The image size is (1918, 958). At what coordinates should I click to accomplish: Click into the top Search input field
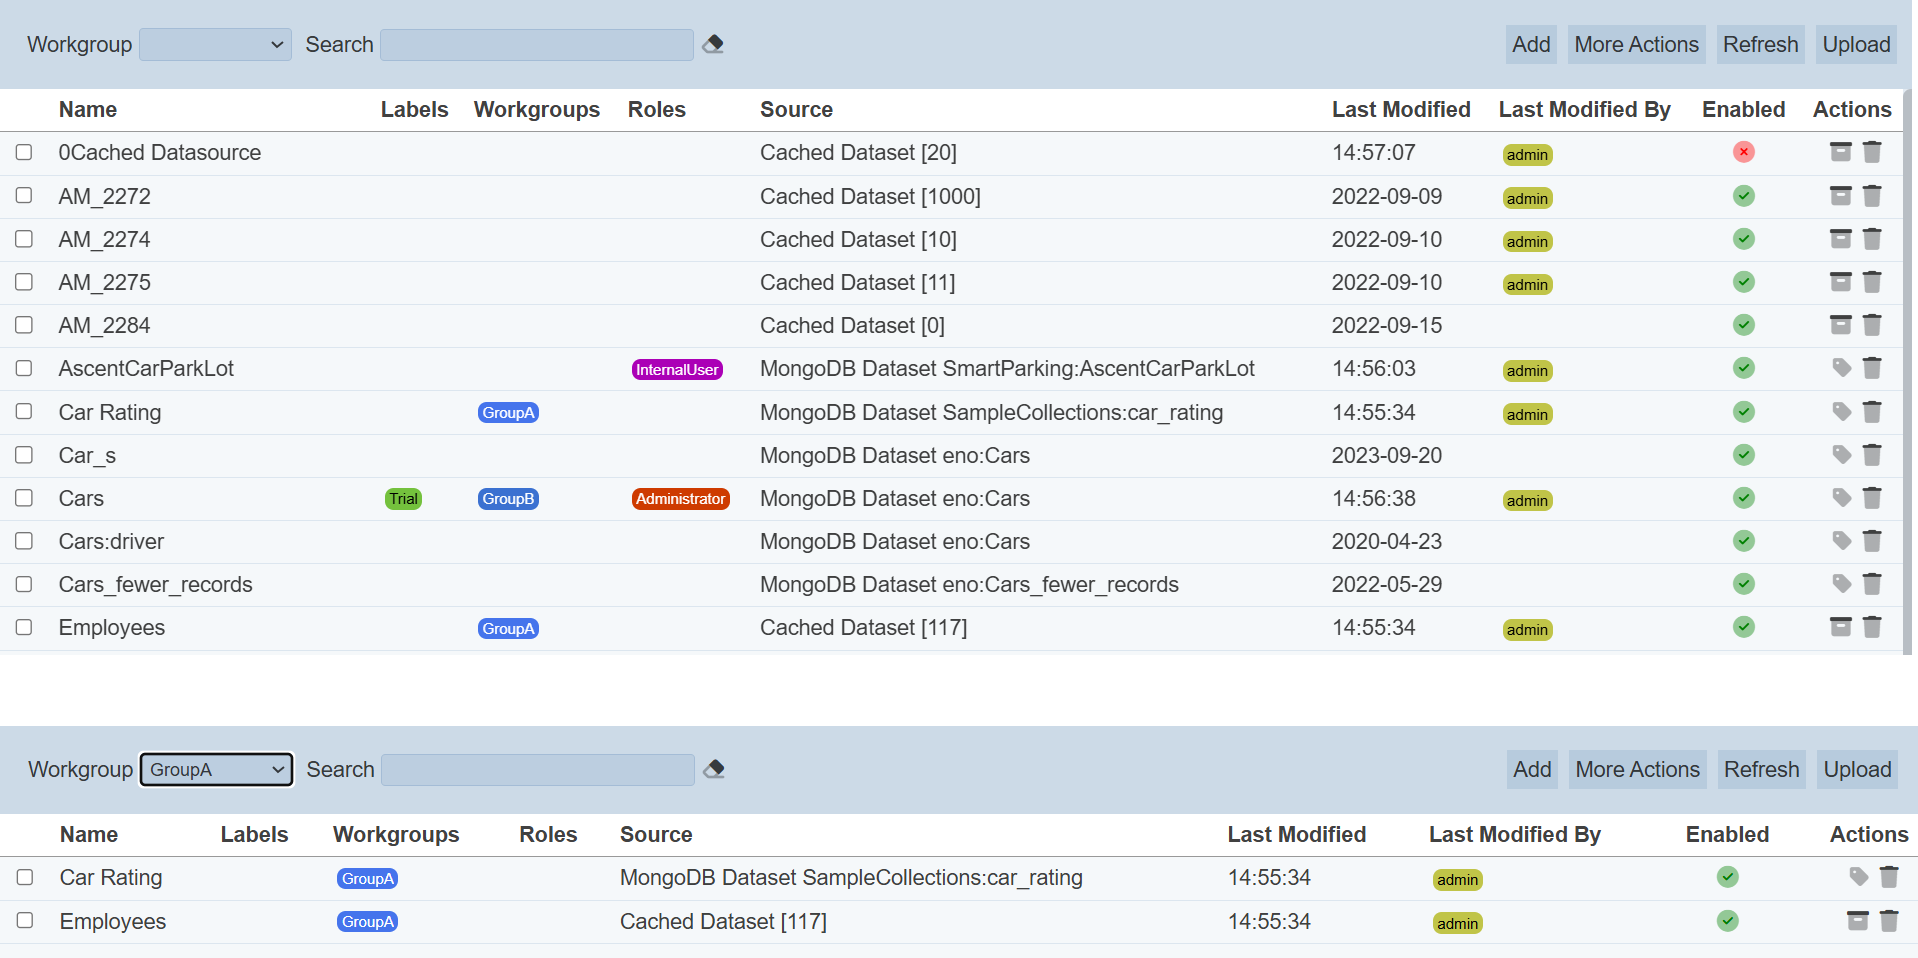click(x=537, y=45)
